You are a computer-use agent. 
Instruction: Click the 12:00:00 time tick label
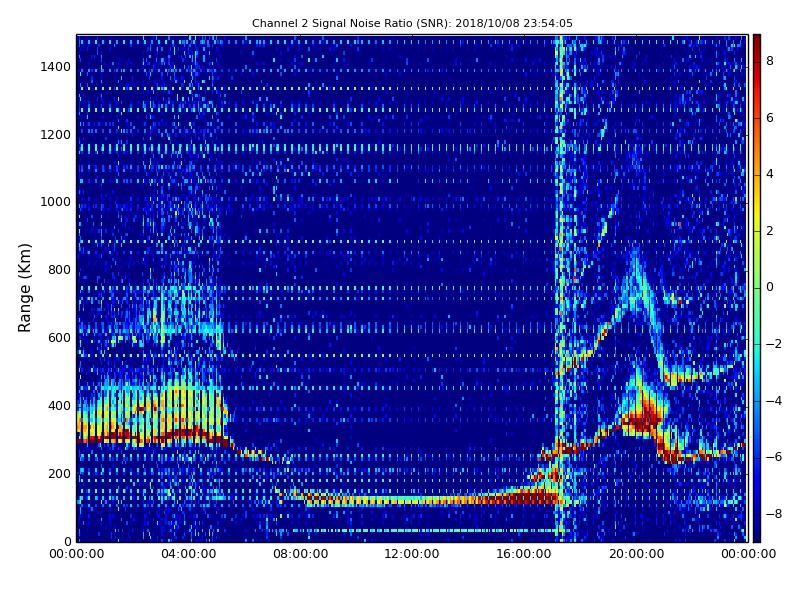tap(412, 554)
